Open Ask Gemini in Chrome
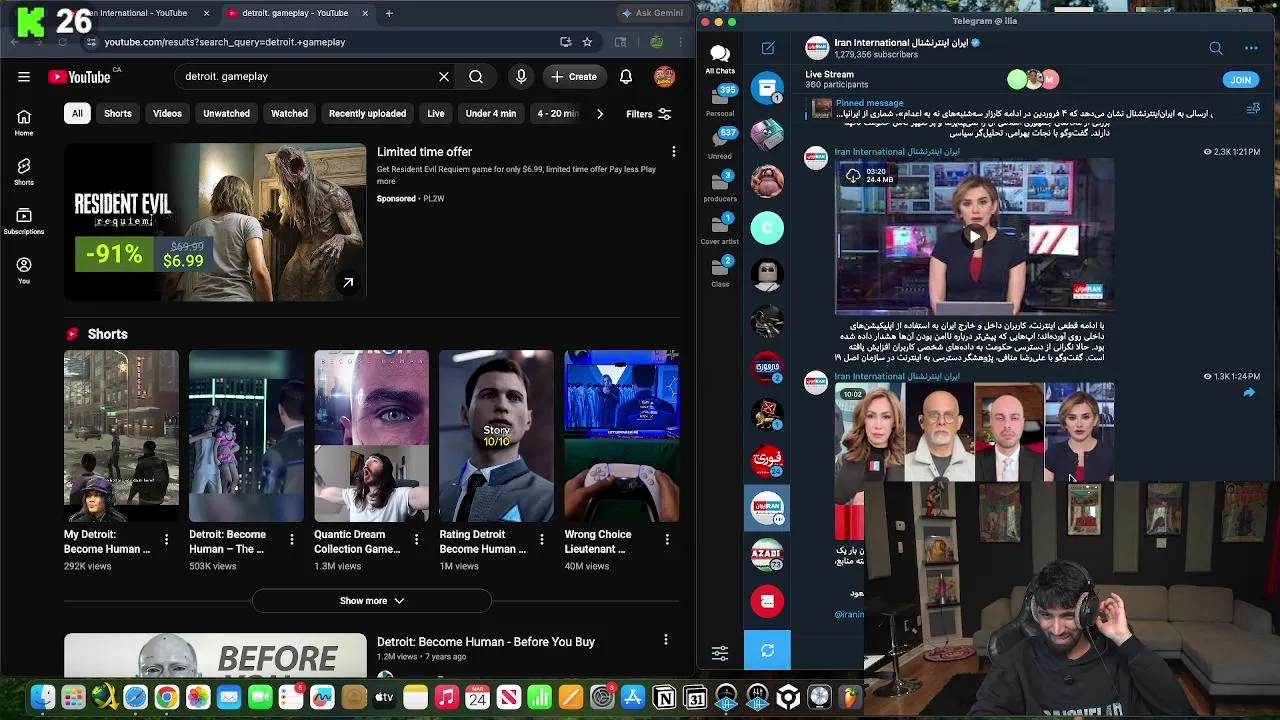The height and width of the screenshot is (720, 1280). pyautogui.click(x=652, y=13)
